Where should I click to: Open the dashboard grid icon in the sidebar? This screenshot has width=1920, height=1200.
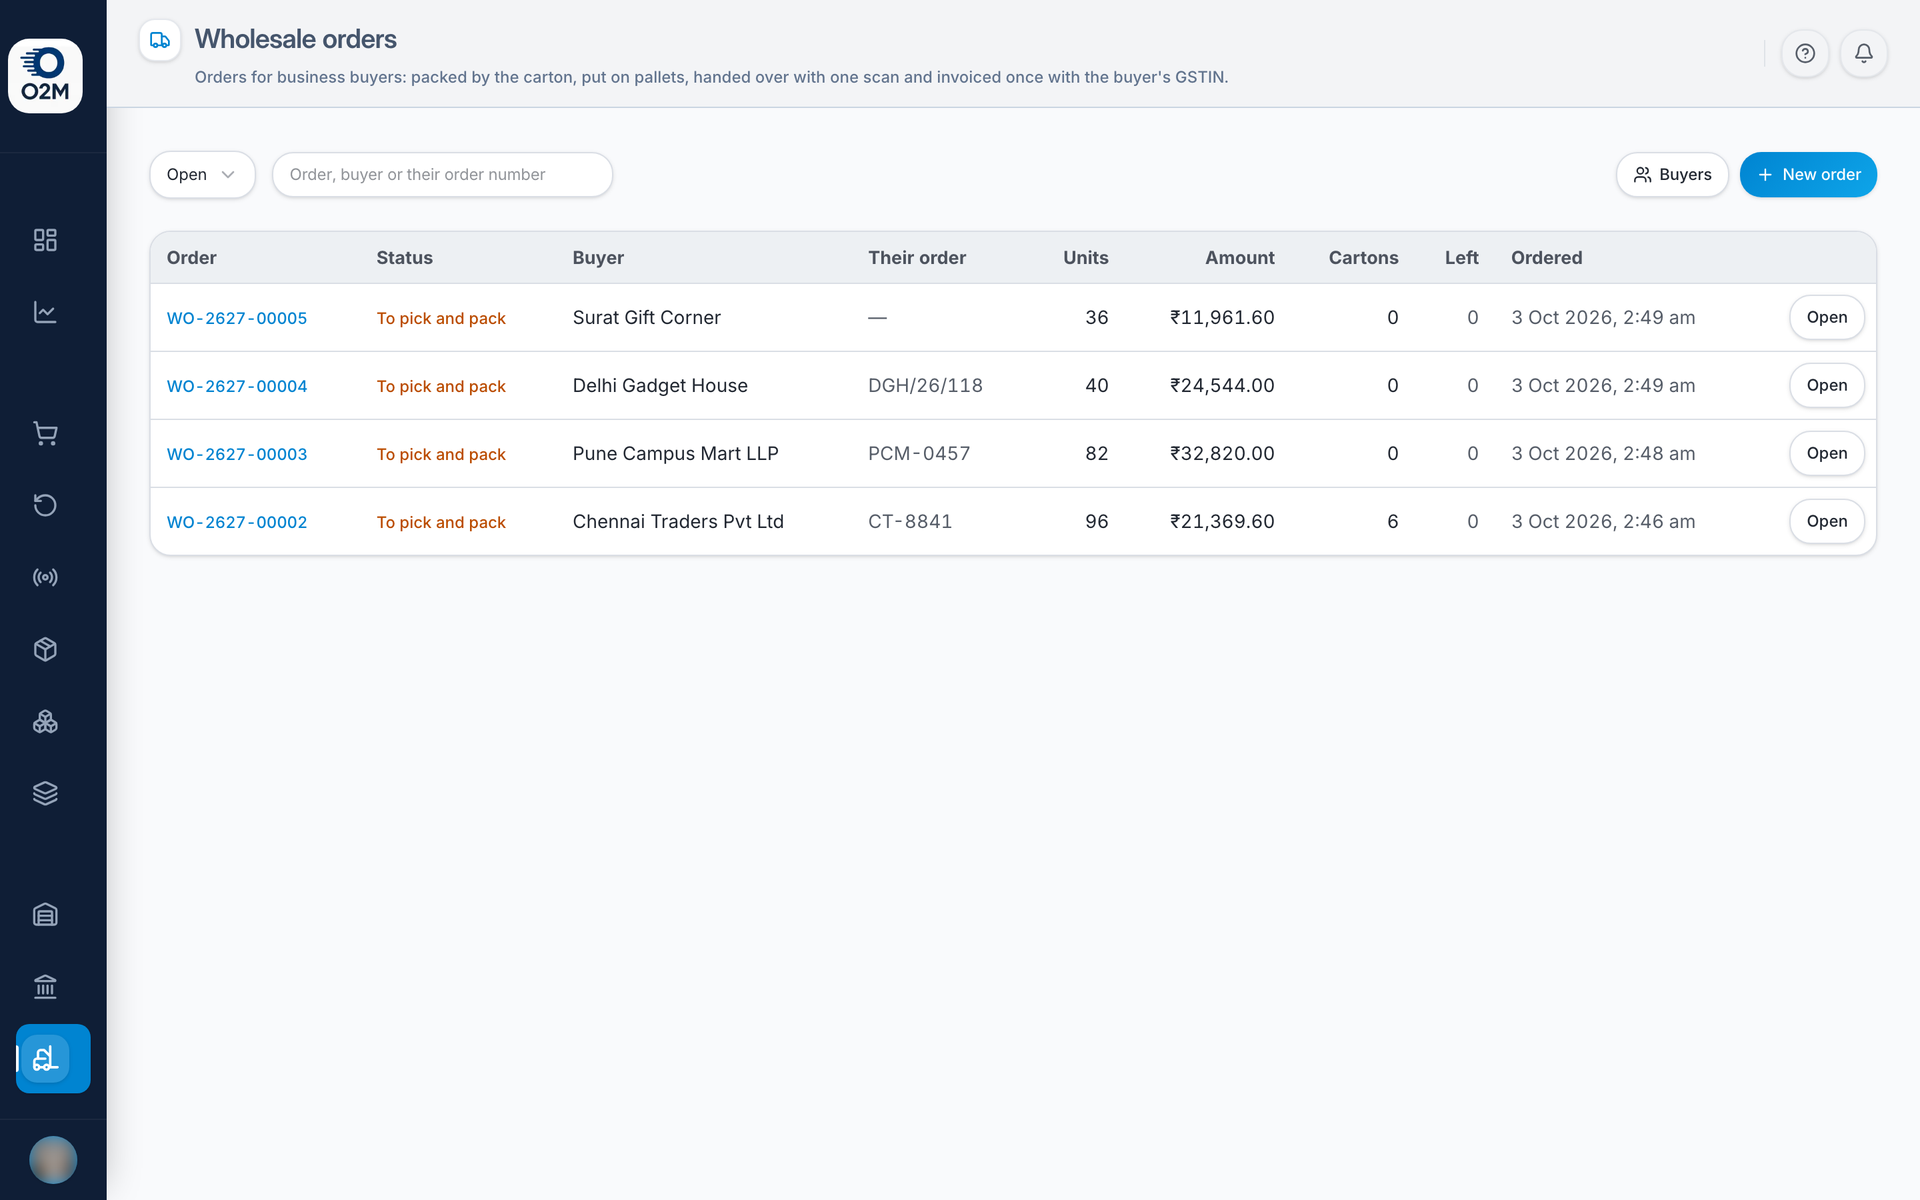point(45,240)
